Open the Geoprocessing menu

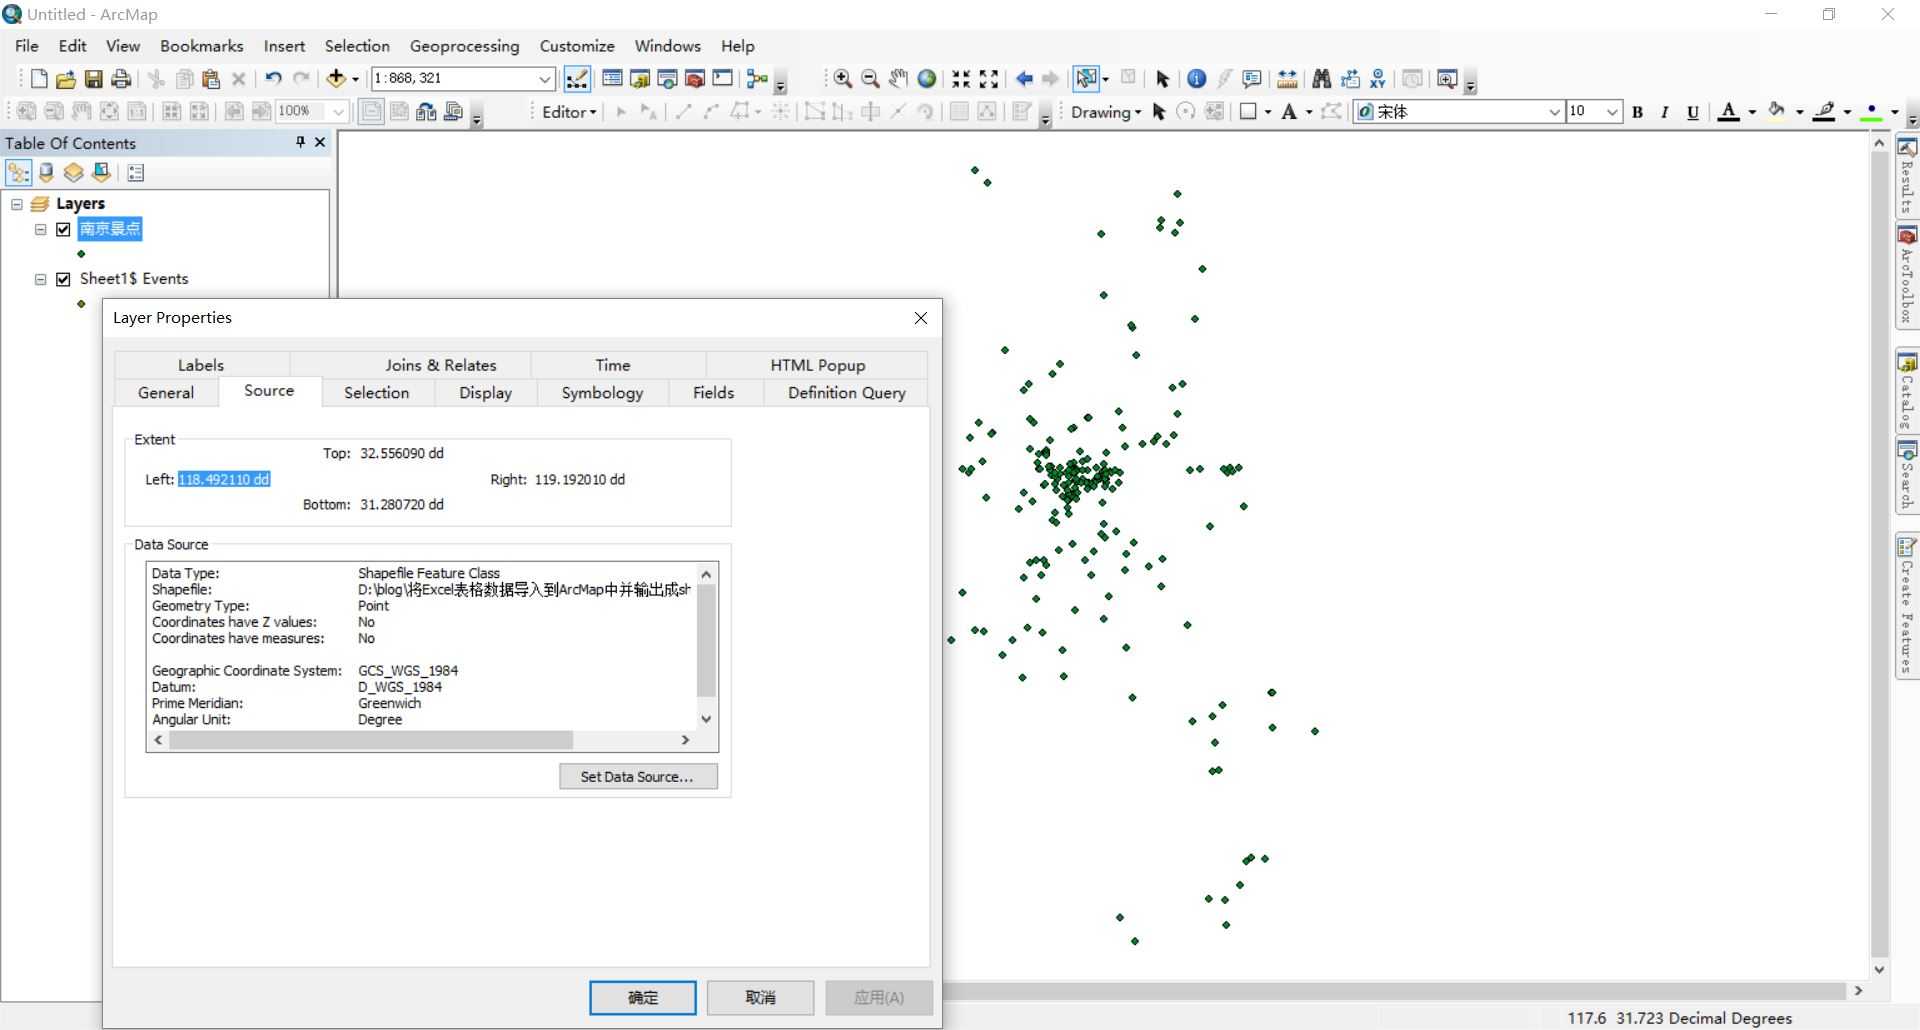[464, 46]
